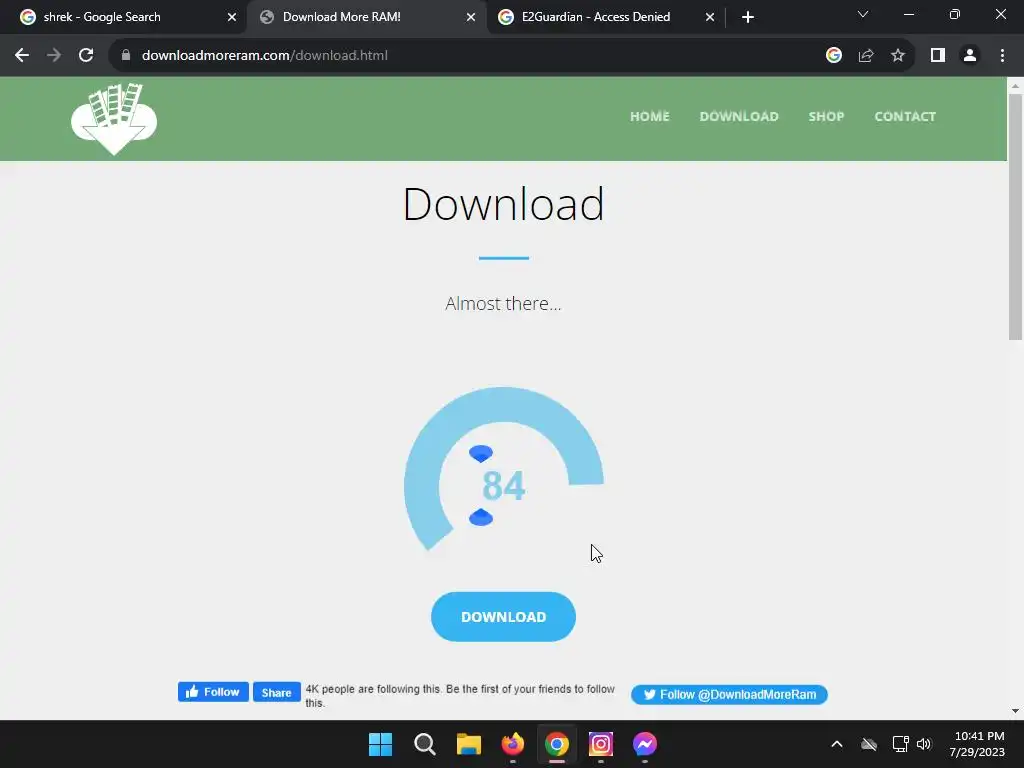This screenshot has height=768, width=1024.
Task: Open the Google icon in address bar
Action: [834, 56]
